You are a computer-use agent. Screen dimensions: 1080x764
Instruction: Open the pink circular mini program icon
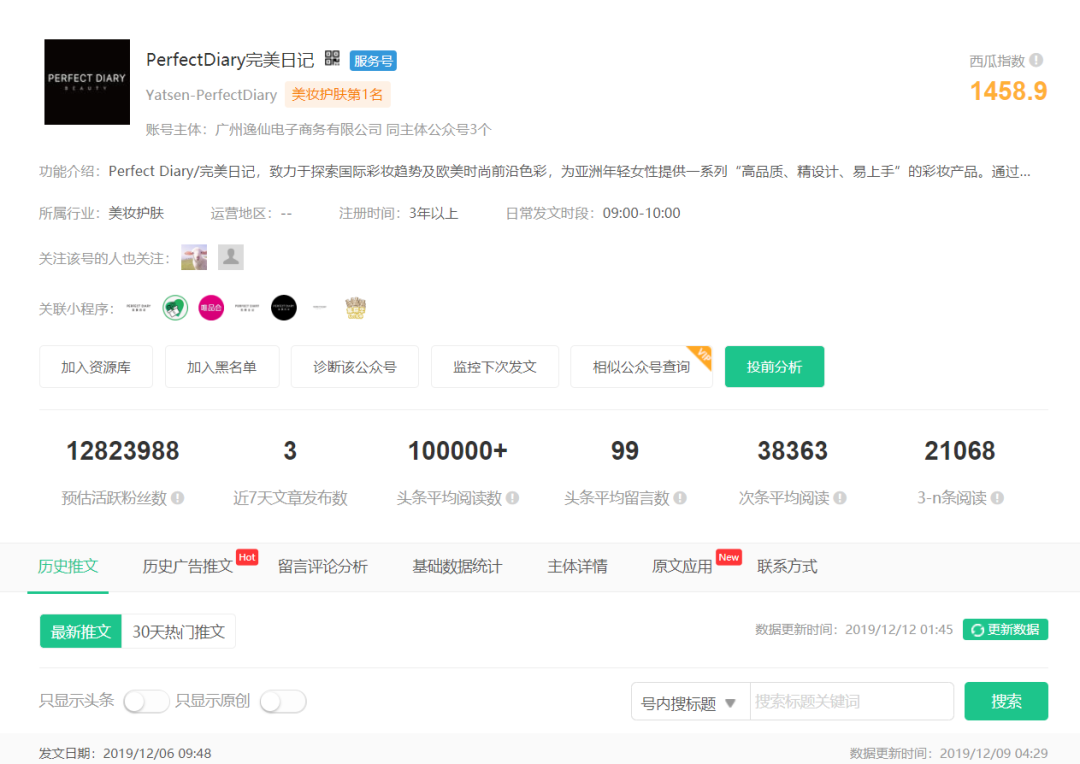211,307
